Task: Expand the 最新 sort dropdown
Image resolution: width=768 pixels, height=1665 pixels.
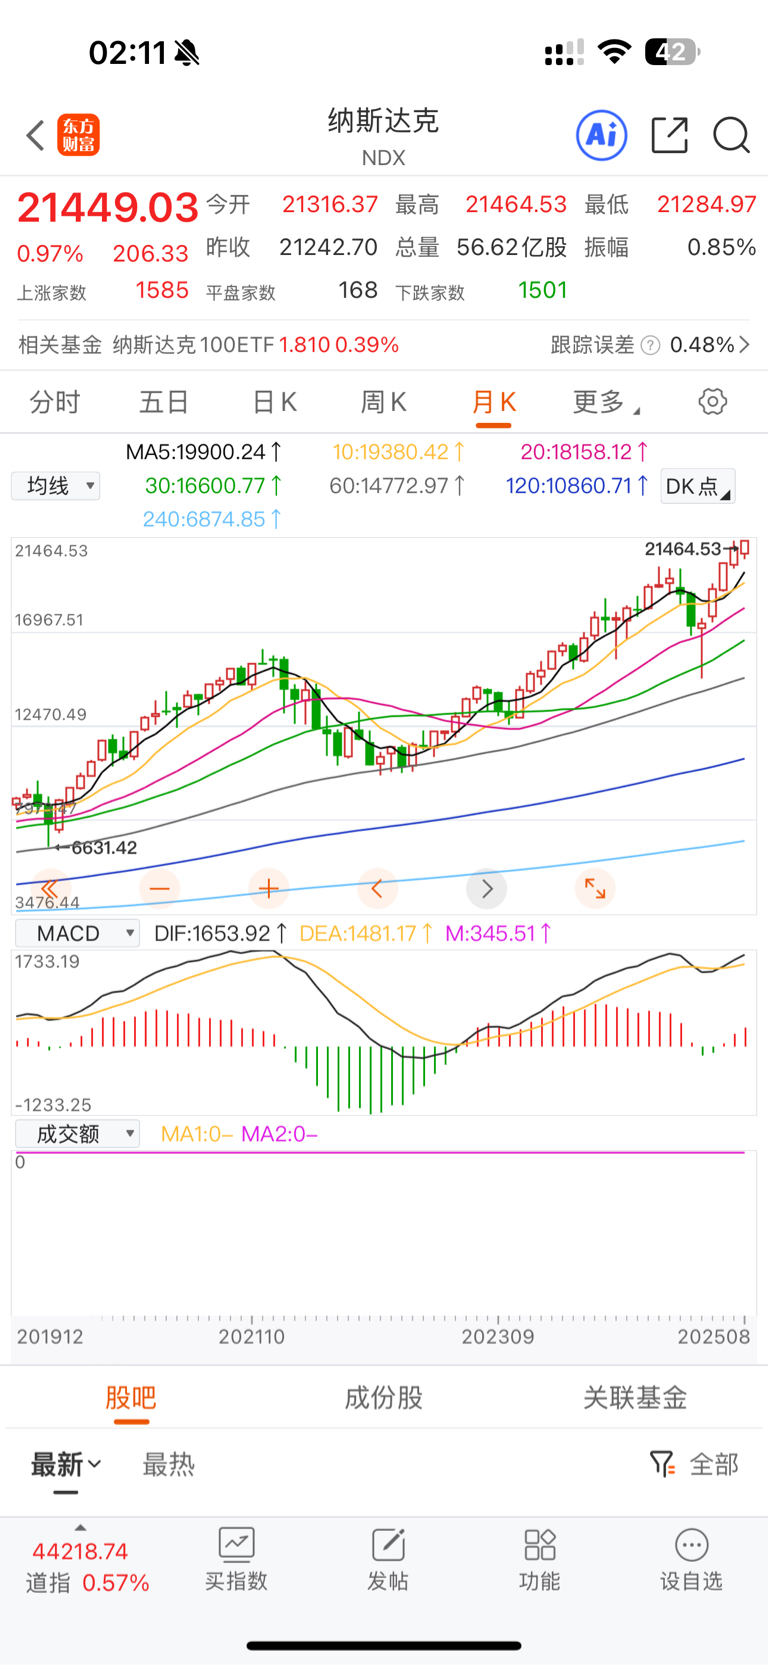Action: click(x=66, y=1465)
